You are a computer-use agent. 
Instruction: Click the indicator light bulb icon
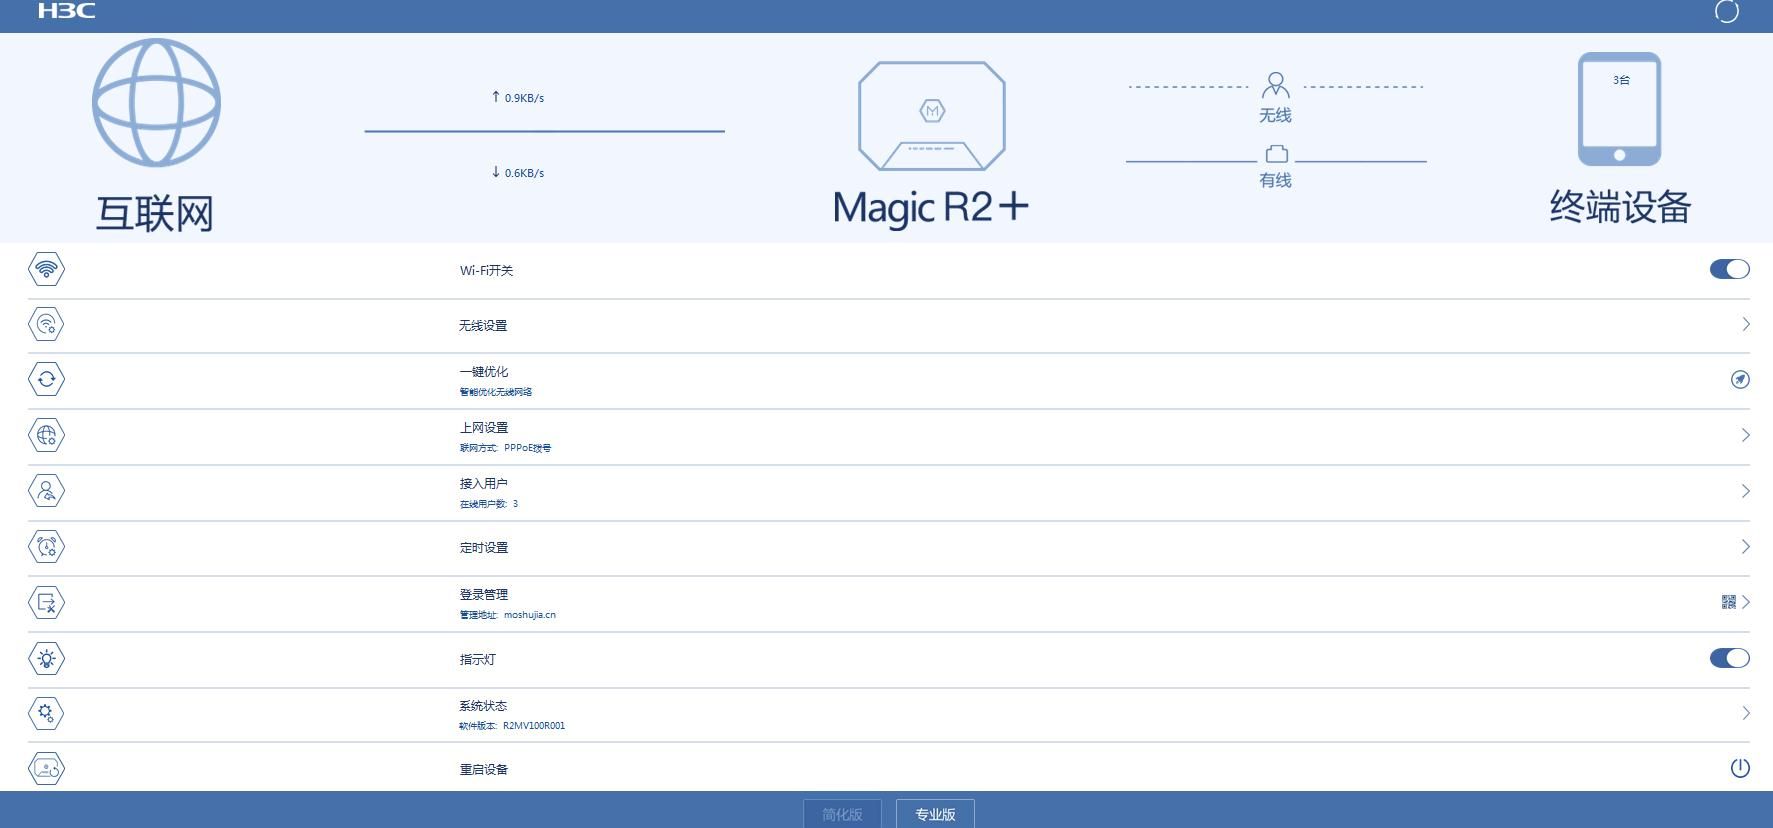(x=46, y=659)
